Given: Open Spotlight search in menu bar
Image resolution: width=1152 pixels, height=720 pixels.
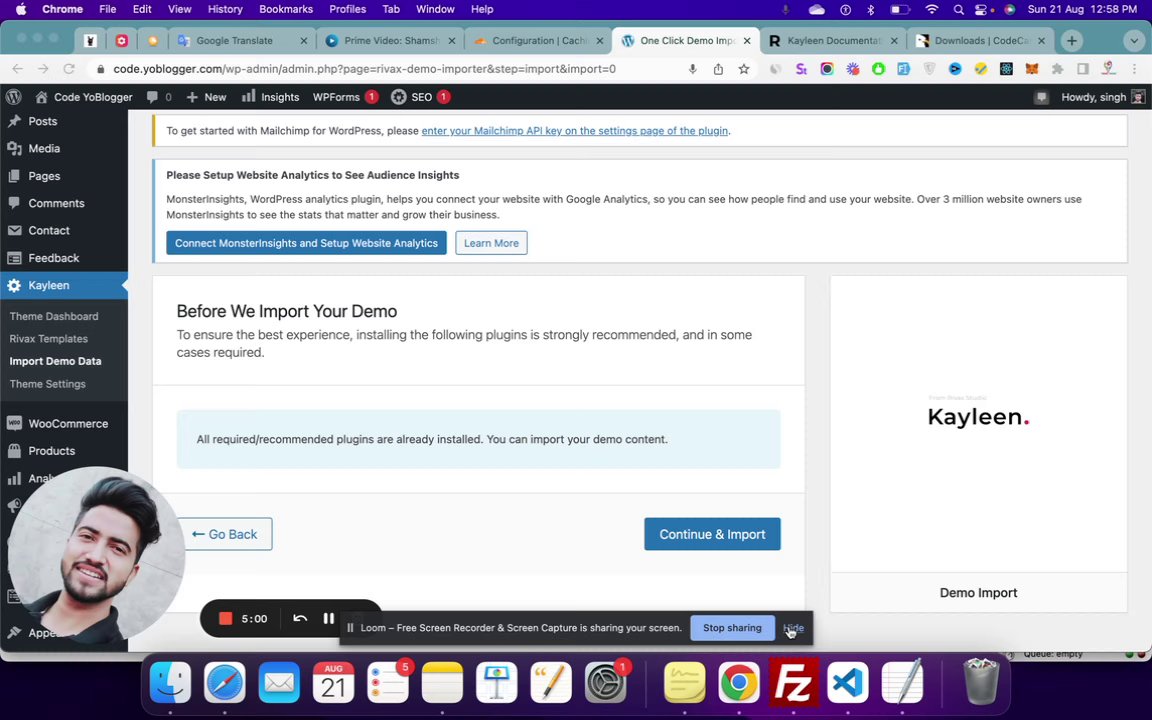Looking at the screenshot, I should [958, 10].
